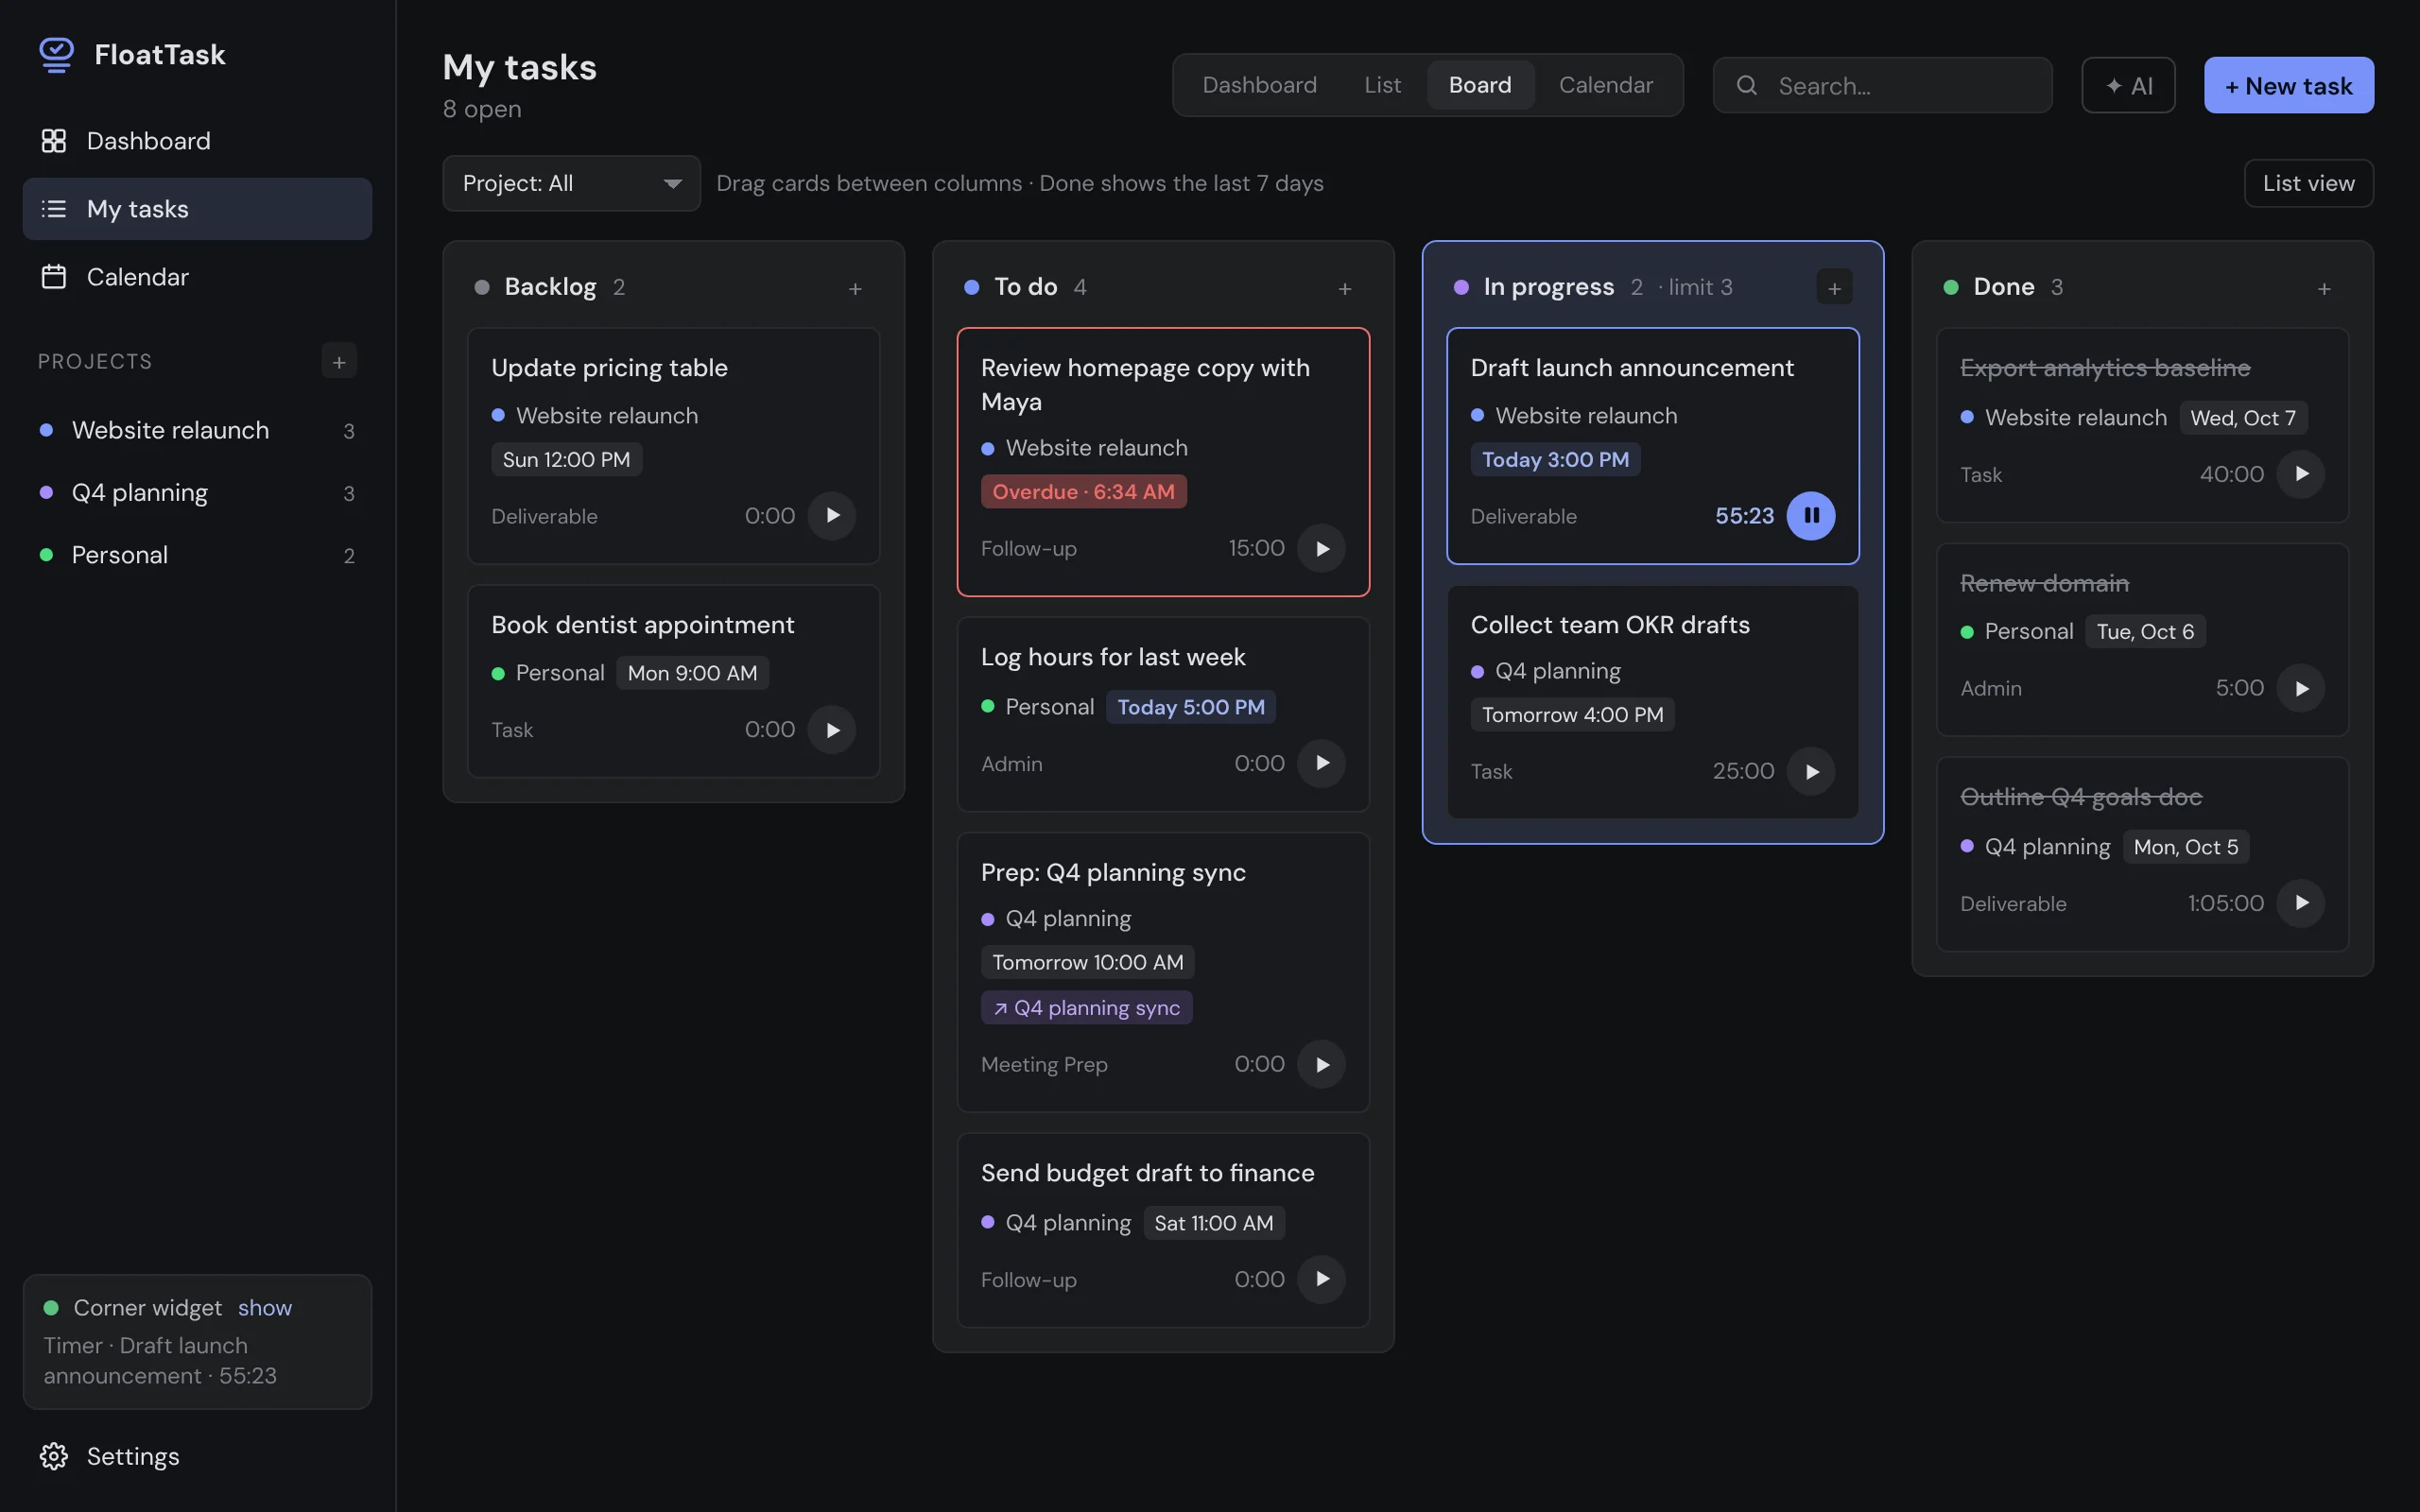Start timer on Update pricing table card
The width and height of the screenshot is (2420, 1512).
pos(832,516)
